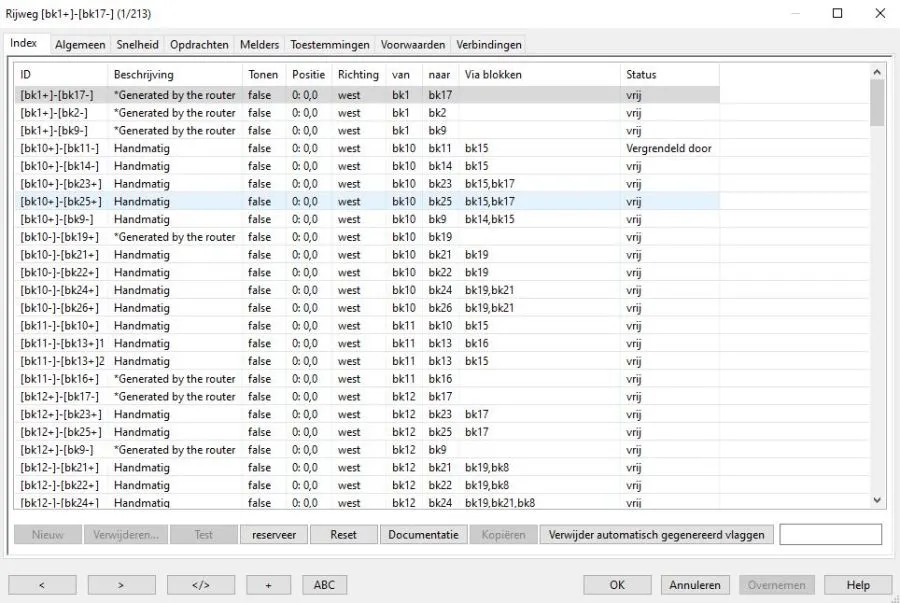The height and width of the screenshot is (603, 900).
Task: Confirm the dialog with OK
Action: [x=617, y=585]
